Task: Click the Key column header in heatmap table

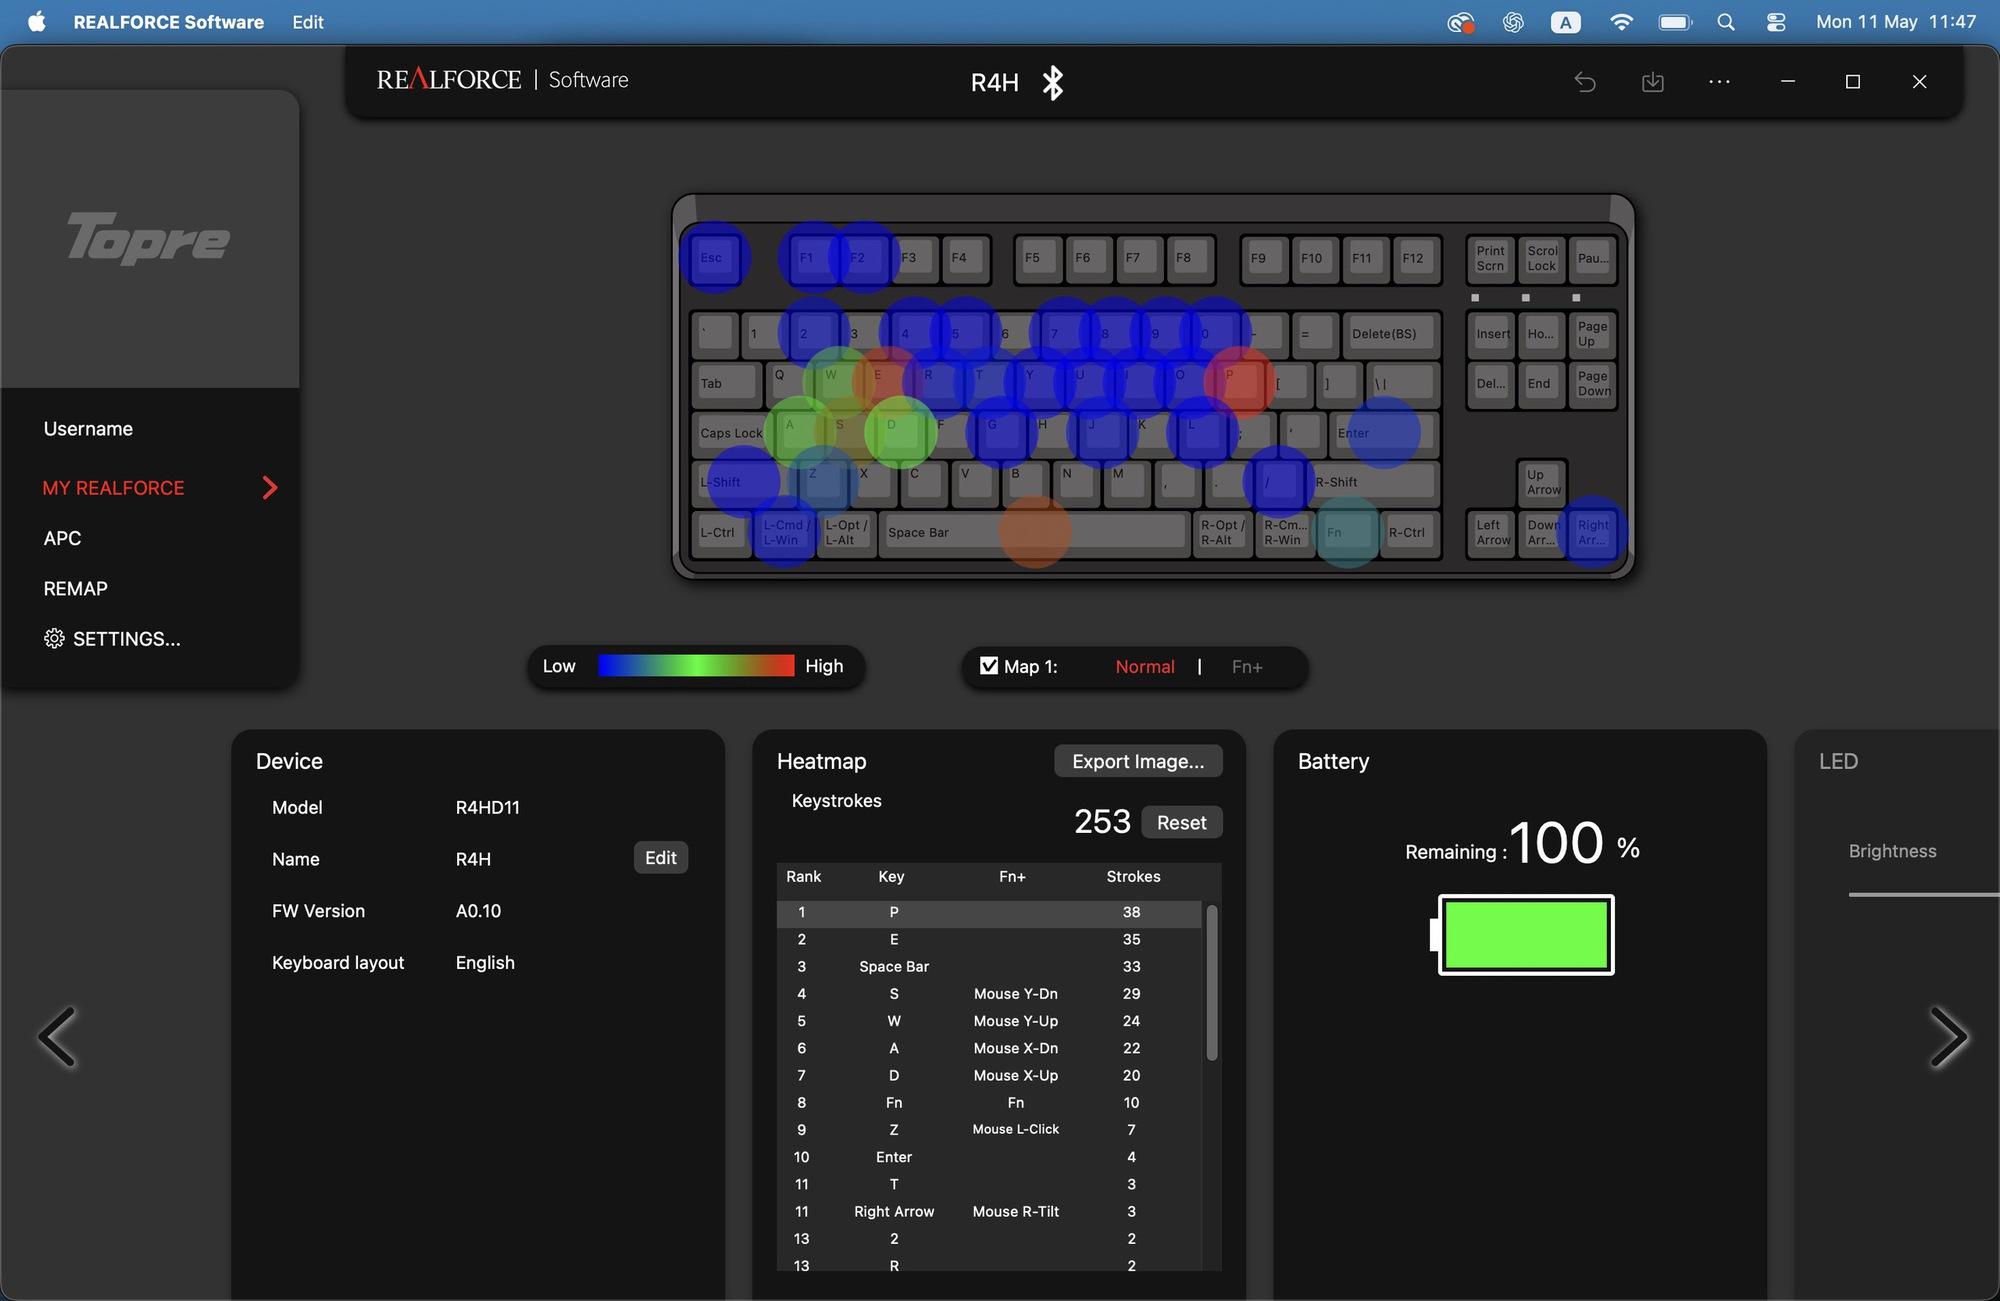Action: coord(891,877)
